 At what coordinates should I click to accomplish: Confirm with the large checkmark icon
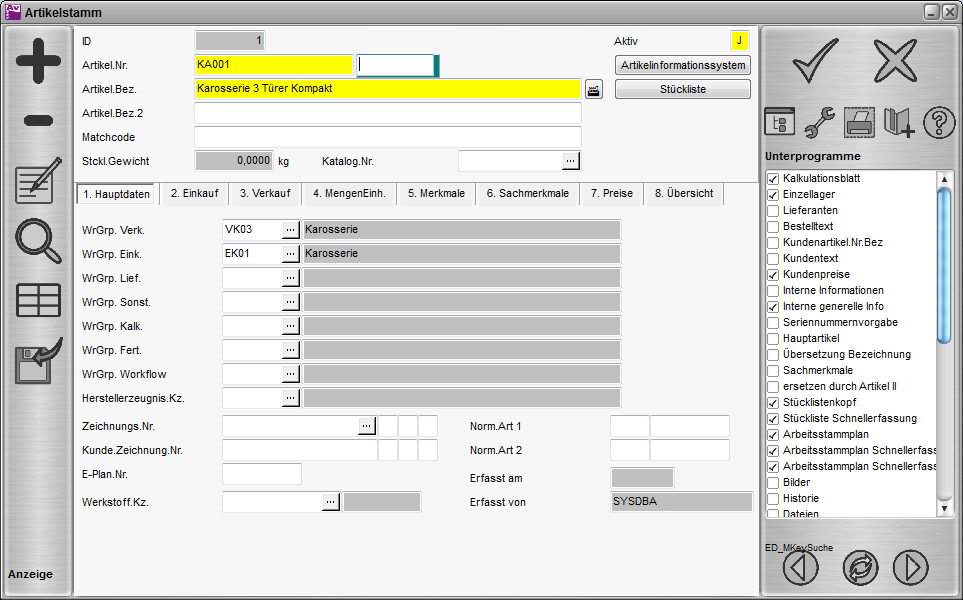(x=815, y=61)
